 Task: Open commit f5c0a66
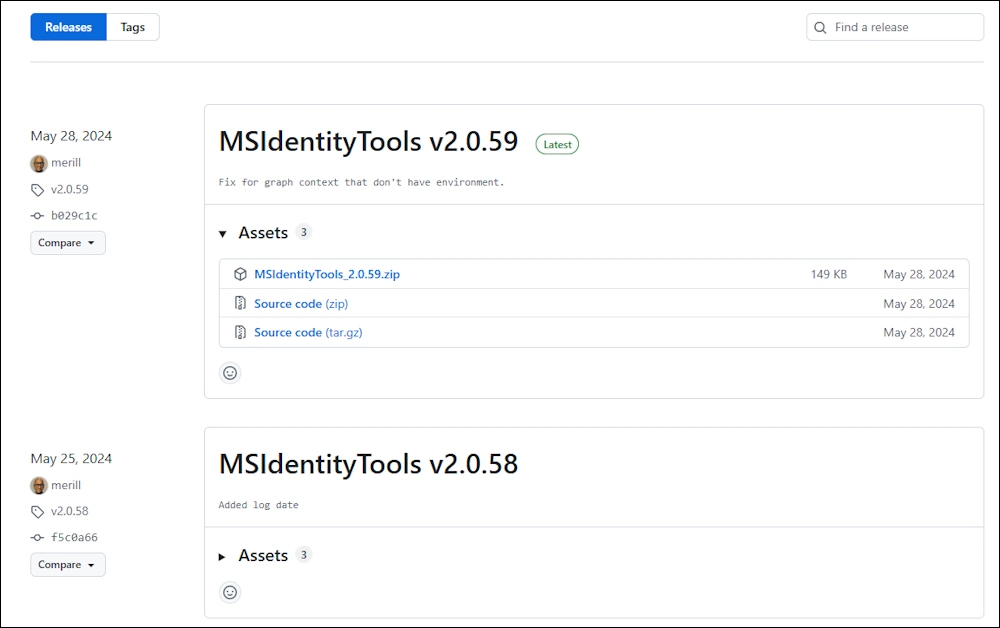click(74, 538)
